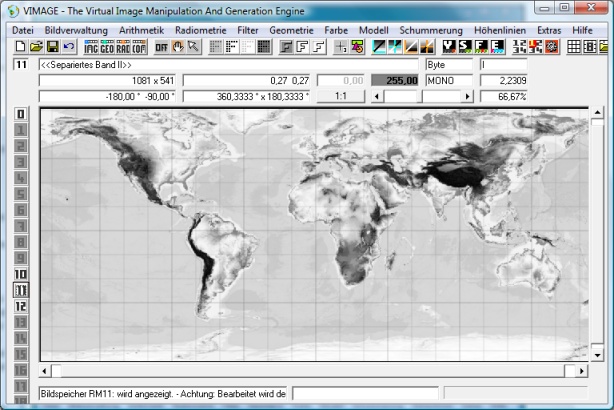Click the IAC toolbar icon

[91, 47]
